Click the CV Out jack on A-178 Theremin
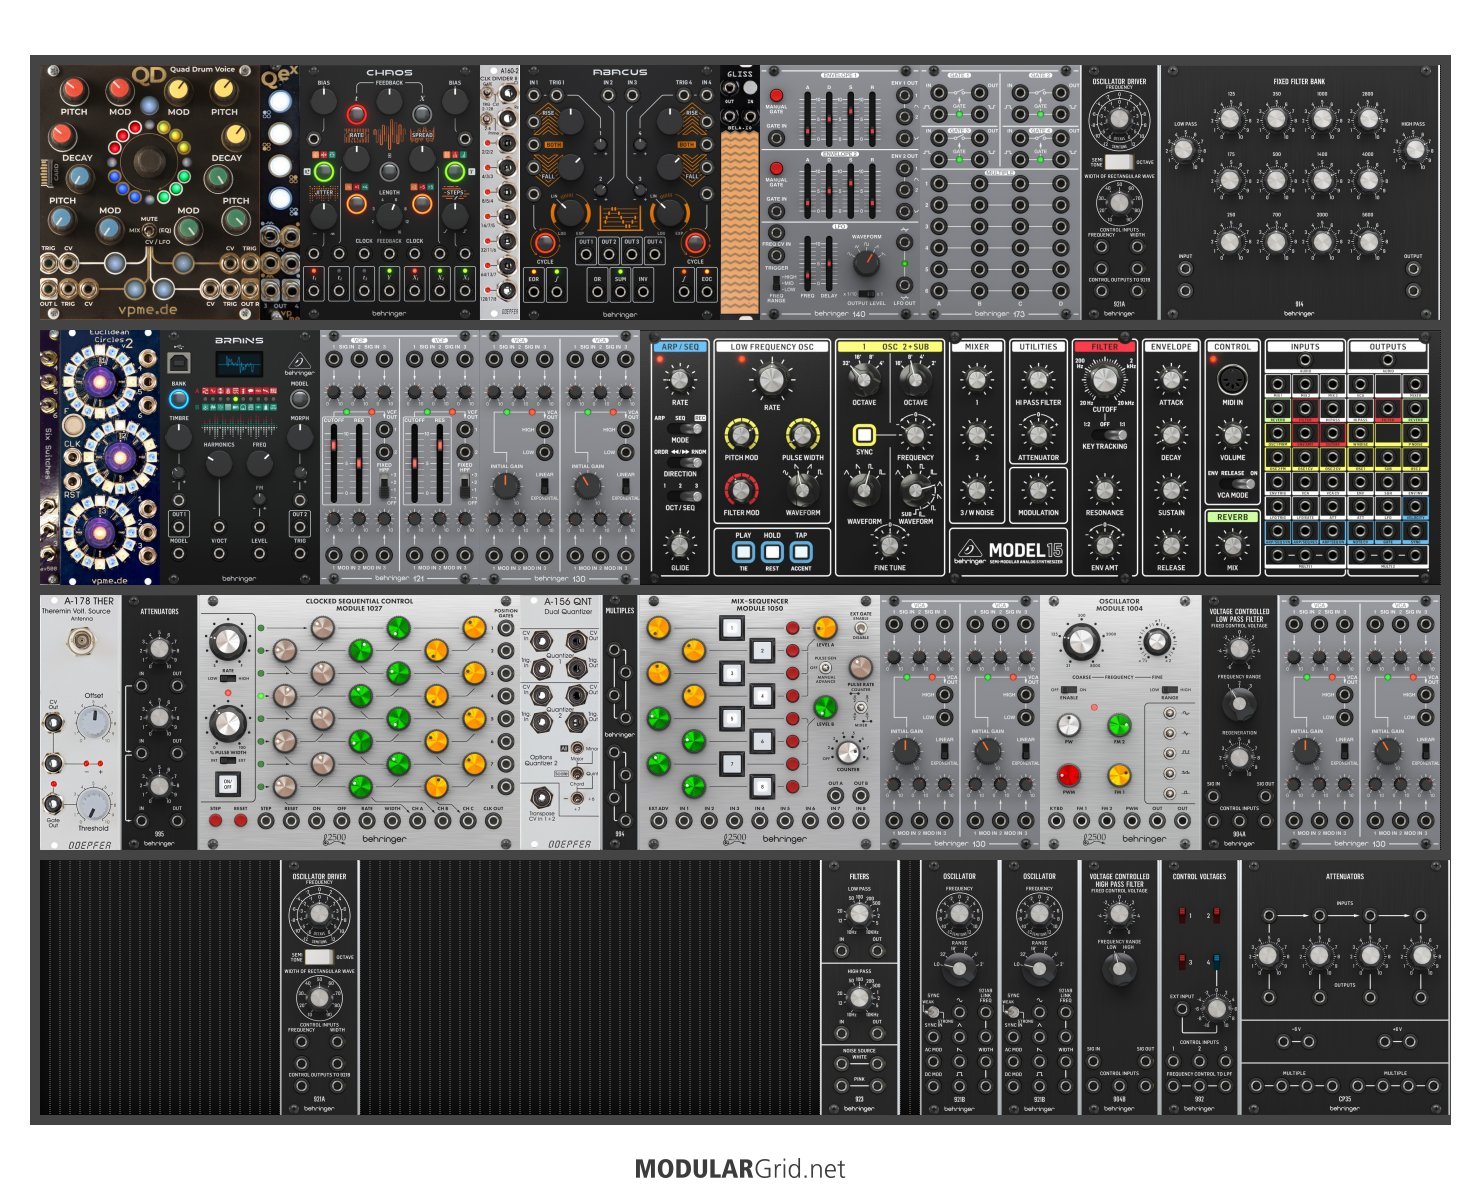1481x1190 pixels. pos(53,723)
